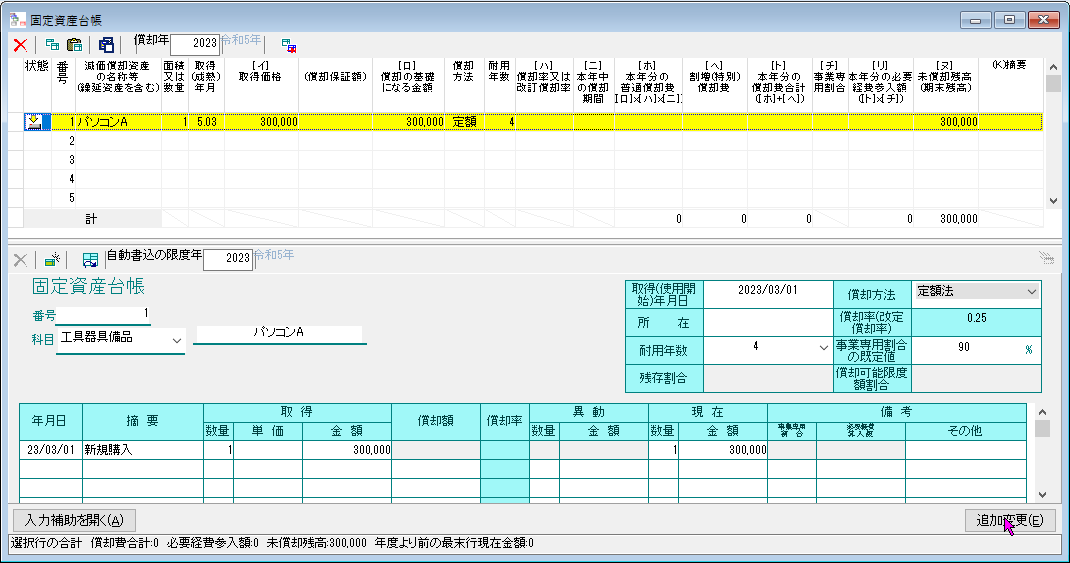Click the upper grid scroll up arrow

1053,67
